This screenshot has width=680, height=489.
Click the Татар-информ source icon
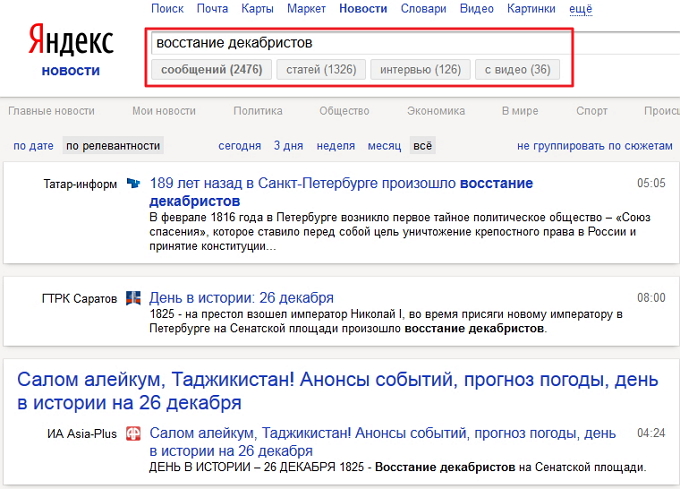point(133,183)
